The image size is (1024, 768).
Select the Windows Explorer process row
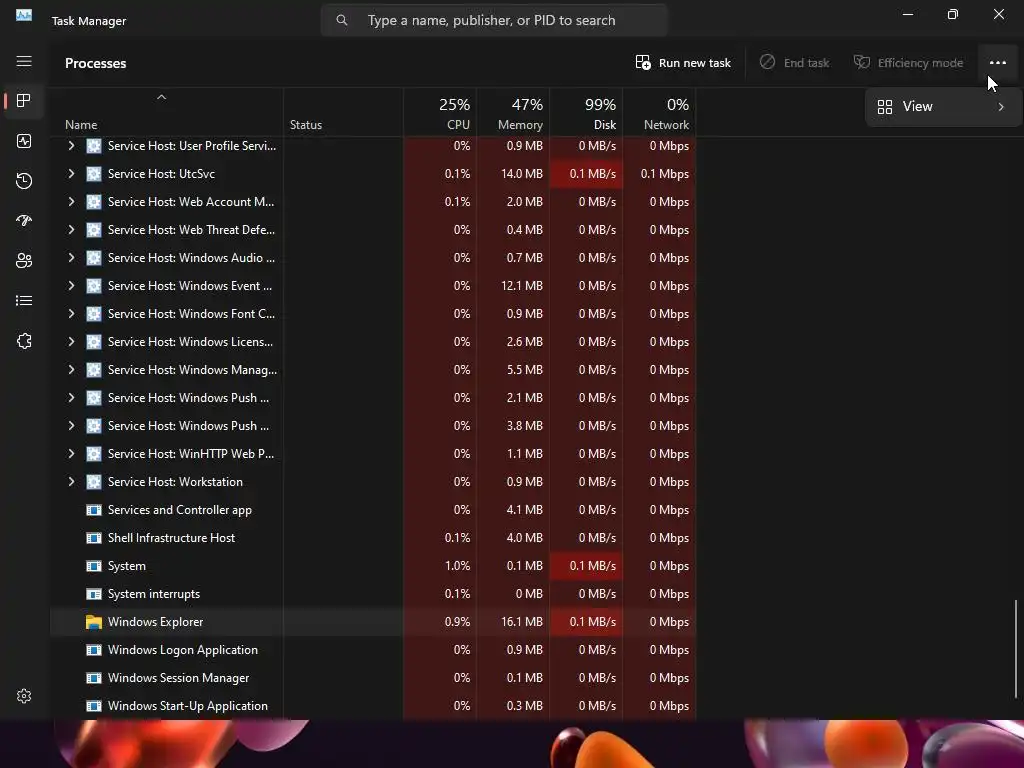[373, 622]
